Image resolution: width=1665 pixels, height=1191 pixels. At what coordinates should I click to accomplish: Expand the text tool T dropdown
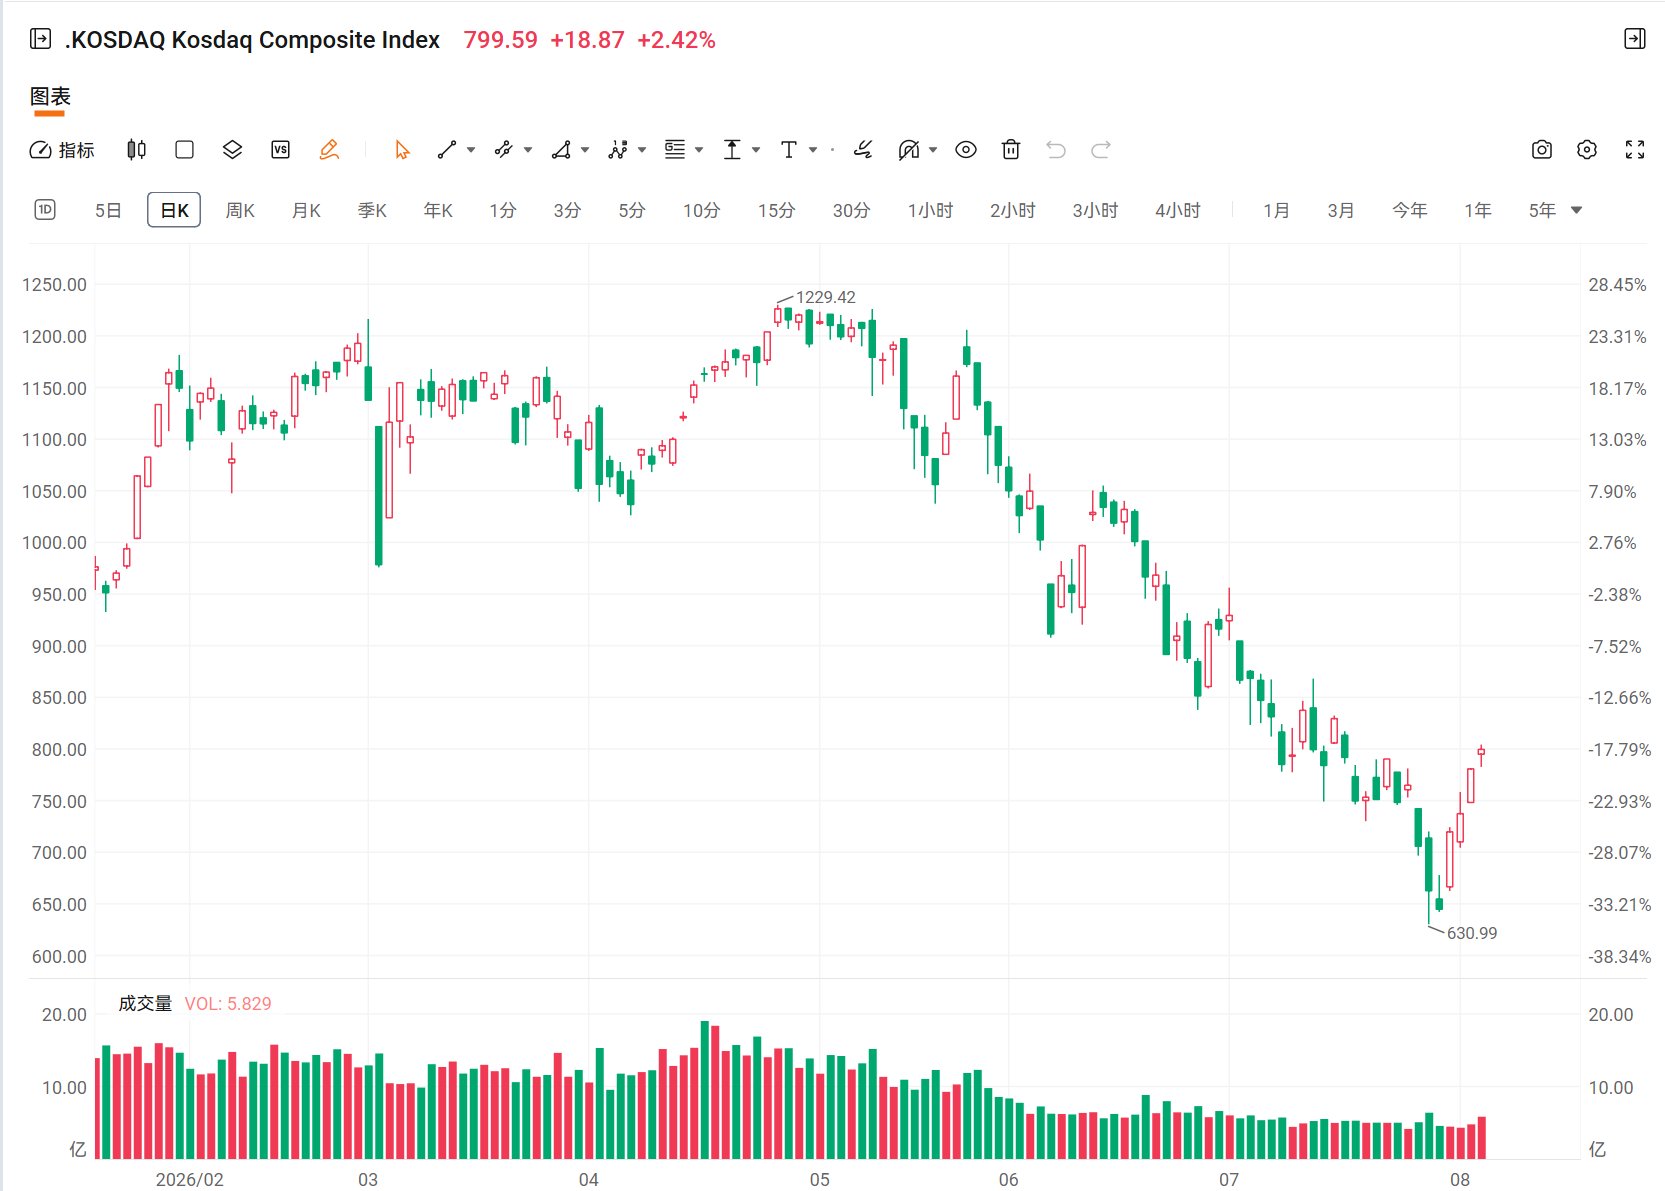click(x=813, y=150)
